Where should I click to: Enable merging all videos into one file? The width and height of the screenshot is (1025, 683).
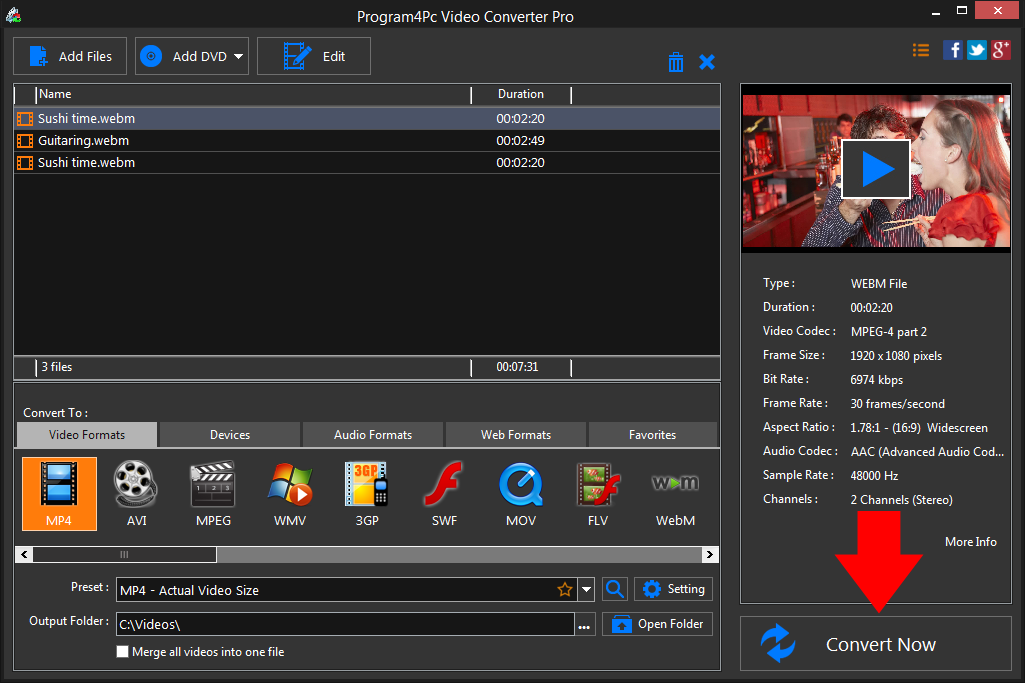[x=122, y=651]
